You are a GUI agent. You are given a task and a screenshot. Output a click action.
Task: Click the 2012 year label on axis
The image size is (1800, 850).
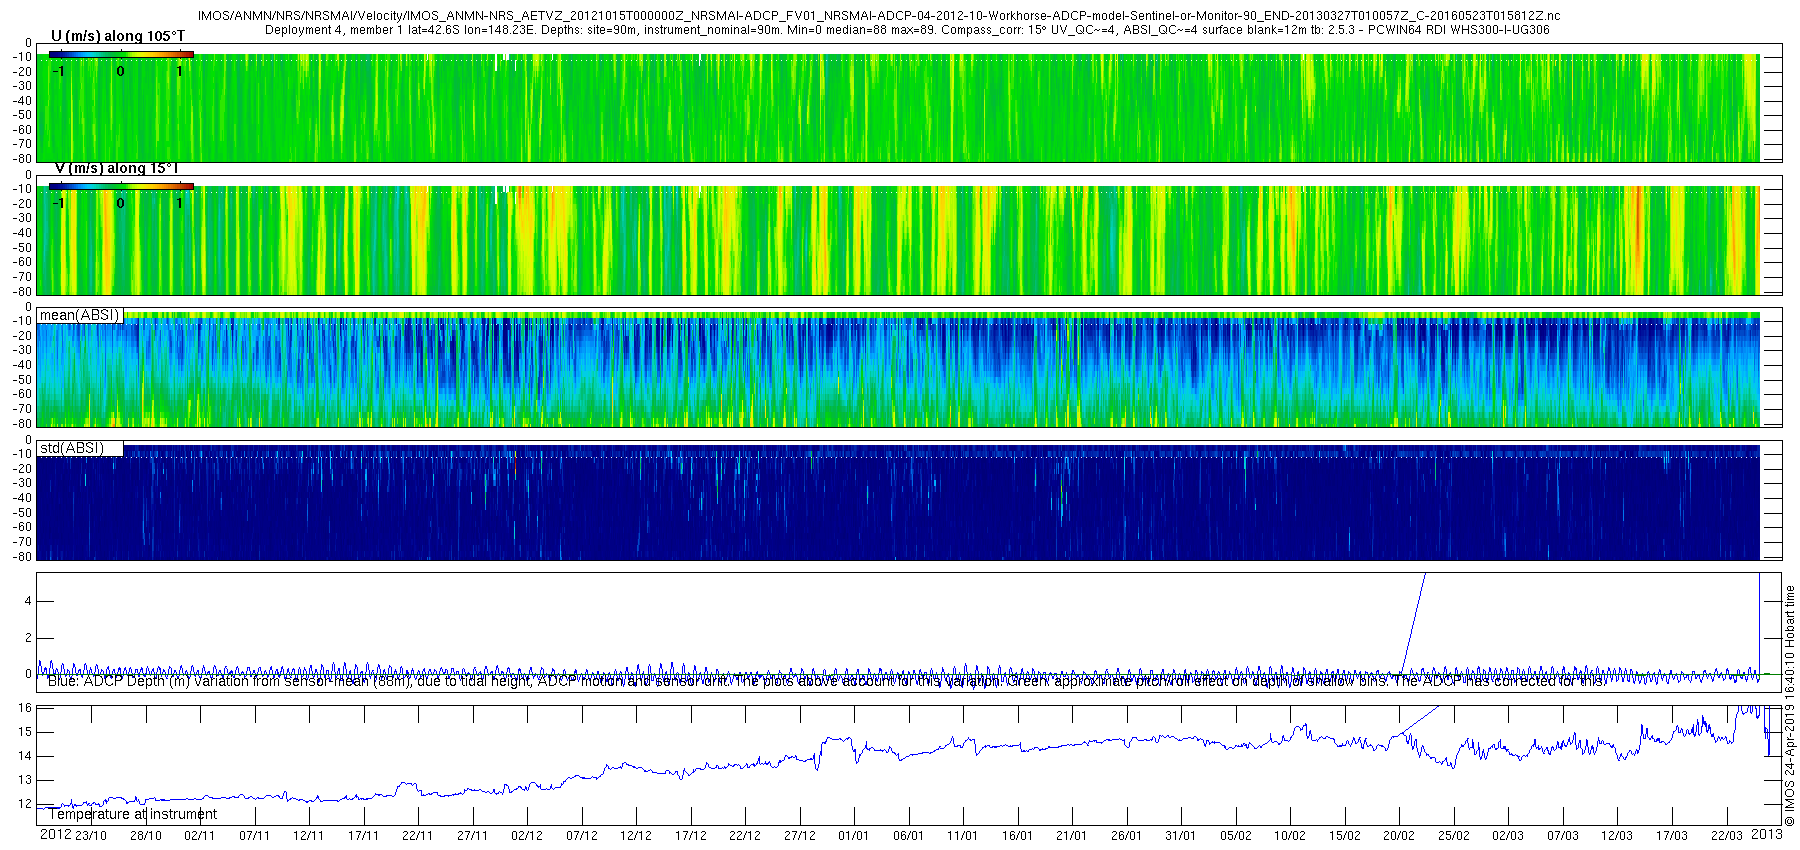point(55,835)
